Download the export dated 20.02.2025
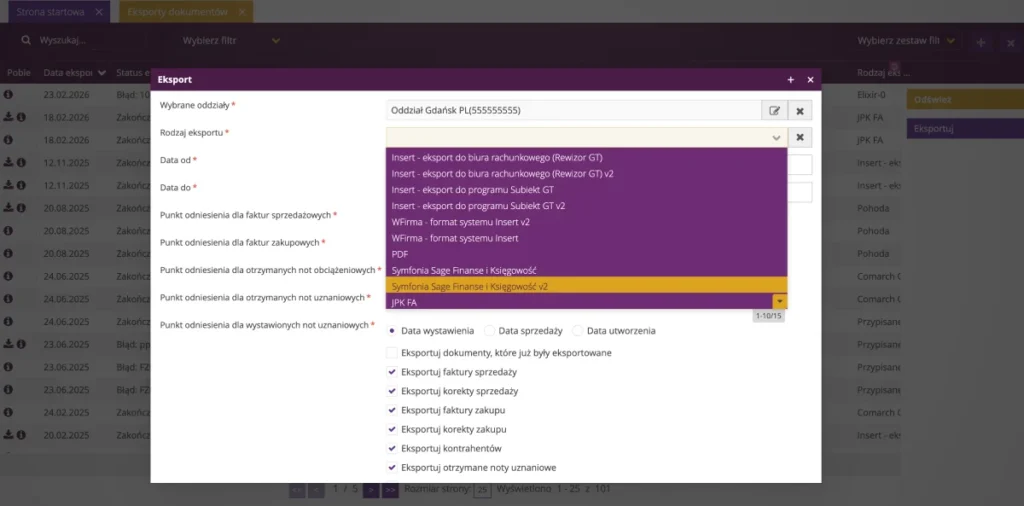The image size is (1024, 506). 8,434
